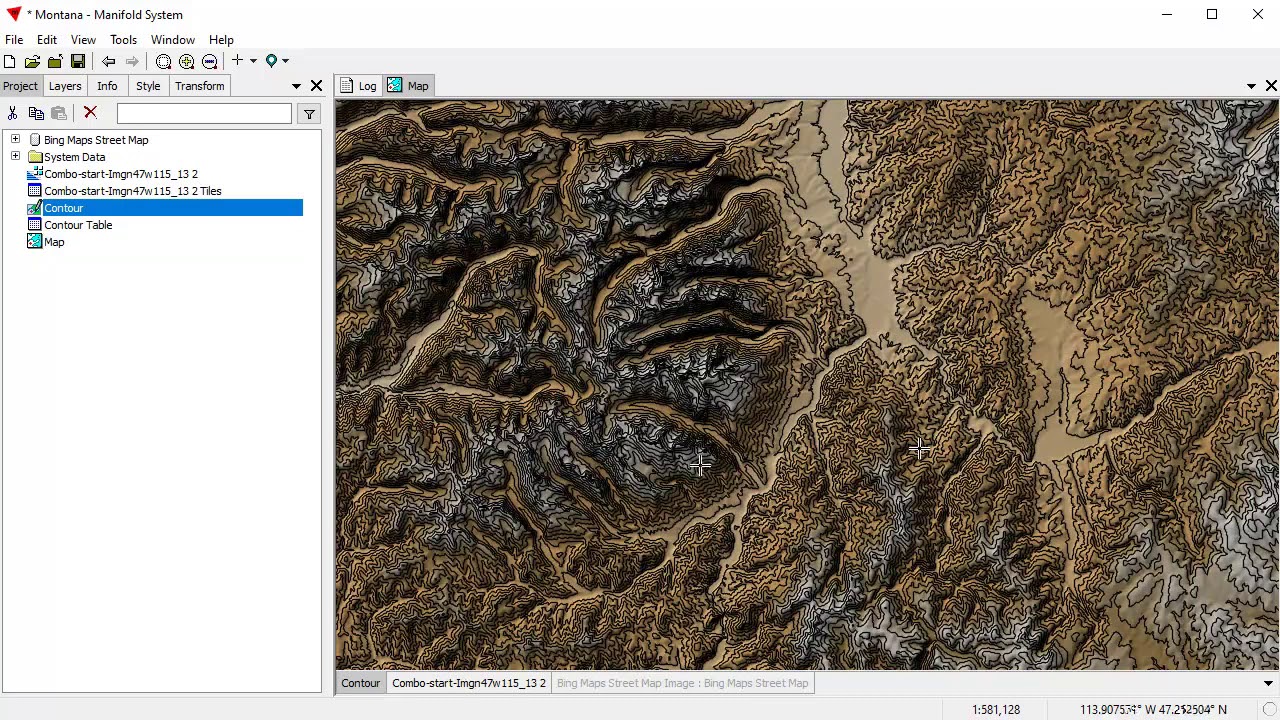This screenshot has height=720, width=1280.
Task: Click the Combo-start-lmgn47w115_13 2 layer tab
Action: pyautogui.click(x=469, y=683)
